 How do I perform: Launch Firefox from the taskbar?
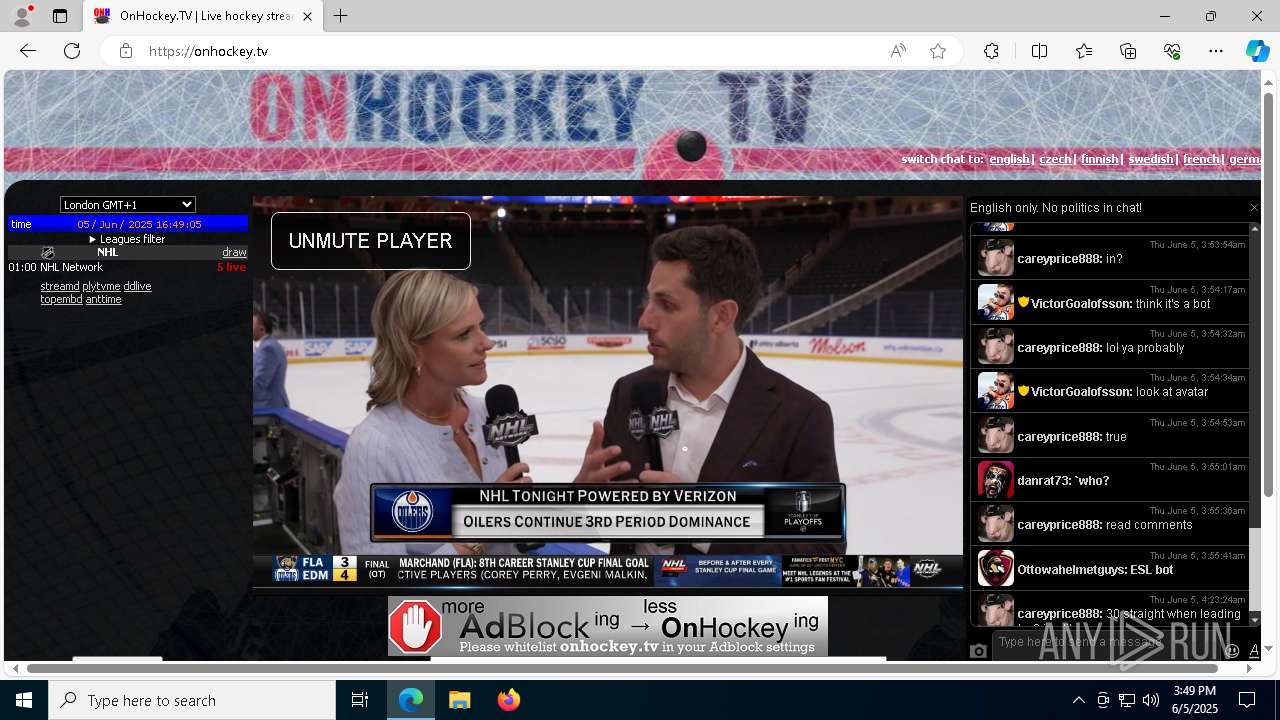pos(508,700)
